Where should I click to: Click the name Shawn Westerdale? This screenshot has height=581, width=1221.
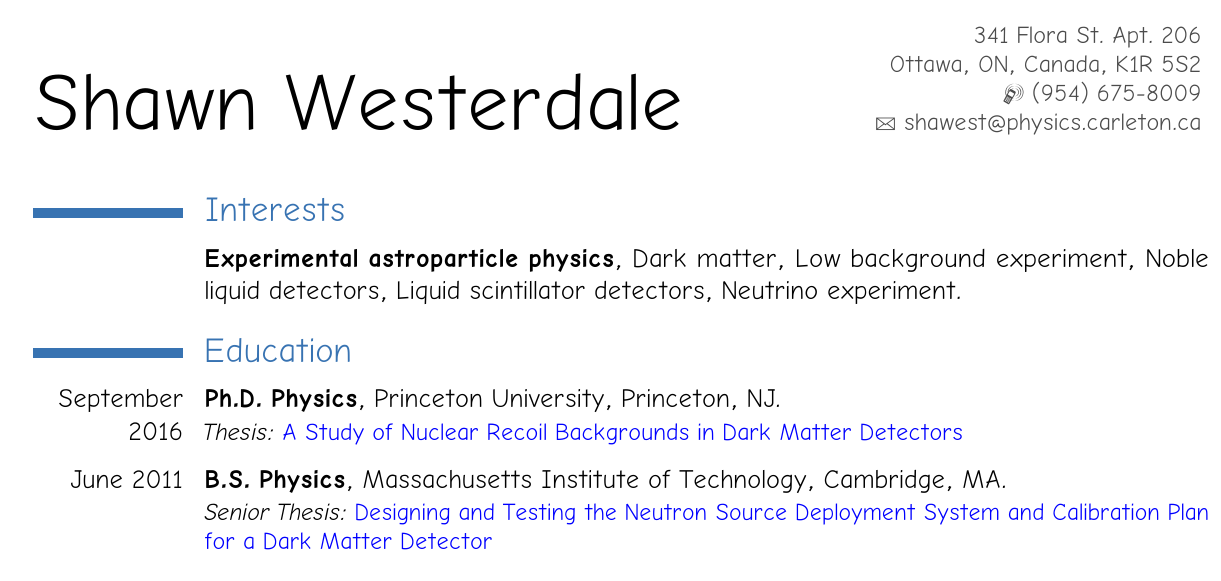358,103
